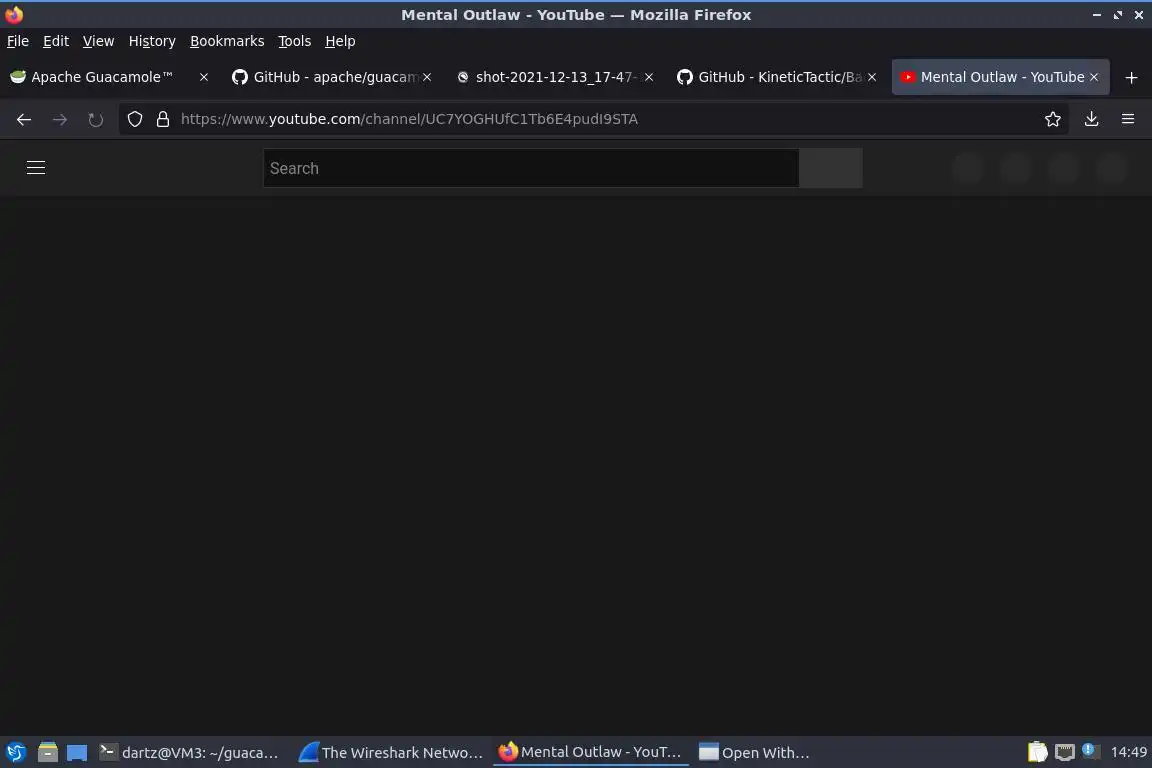
Task: Minimize the Firefox window
Action: [x=1097, y=15]
